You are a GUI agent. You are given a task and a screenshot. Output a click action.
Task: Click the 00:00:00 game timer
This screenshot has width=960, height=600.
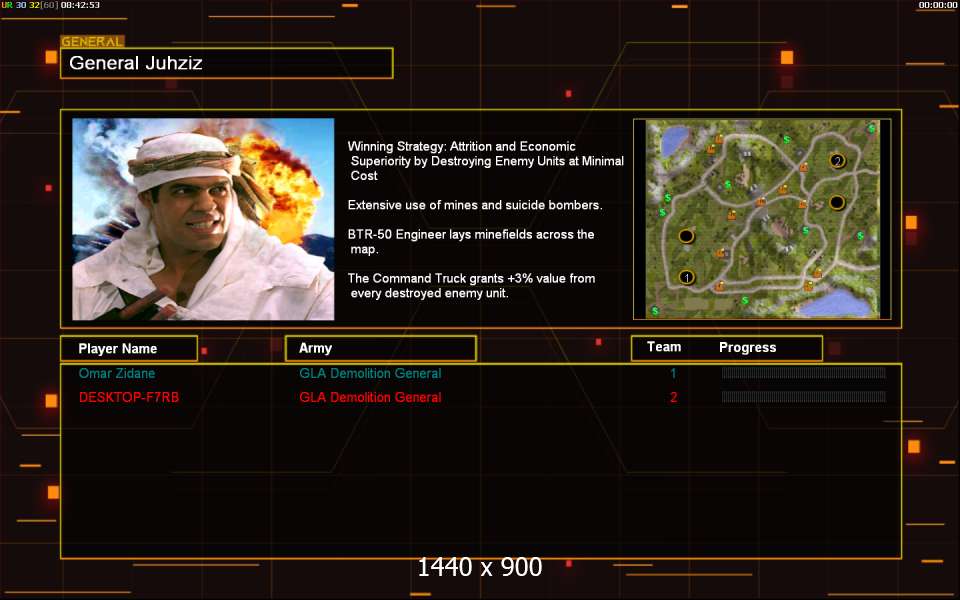coord(937,5)
